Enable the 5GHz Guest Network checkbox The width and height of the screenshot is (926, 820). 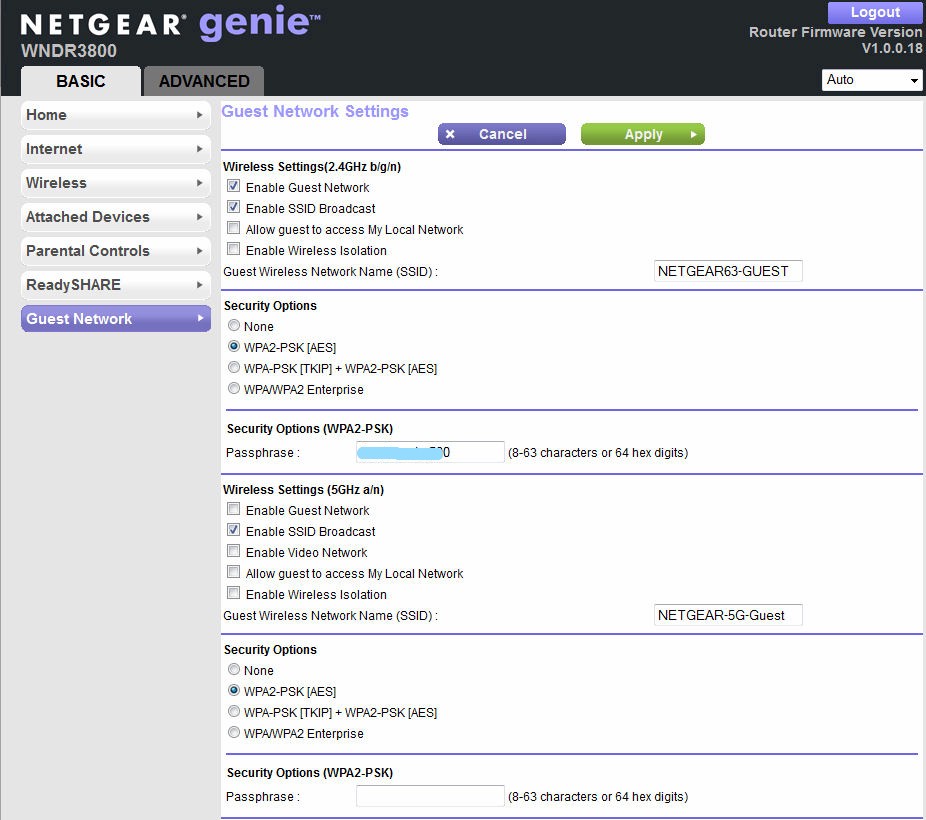click(234, 509)
